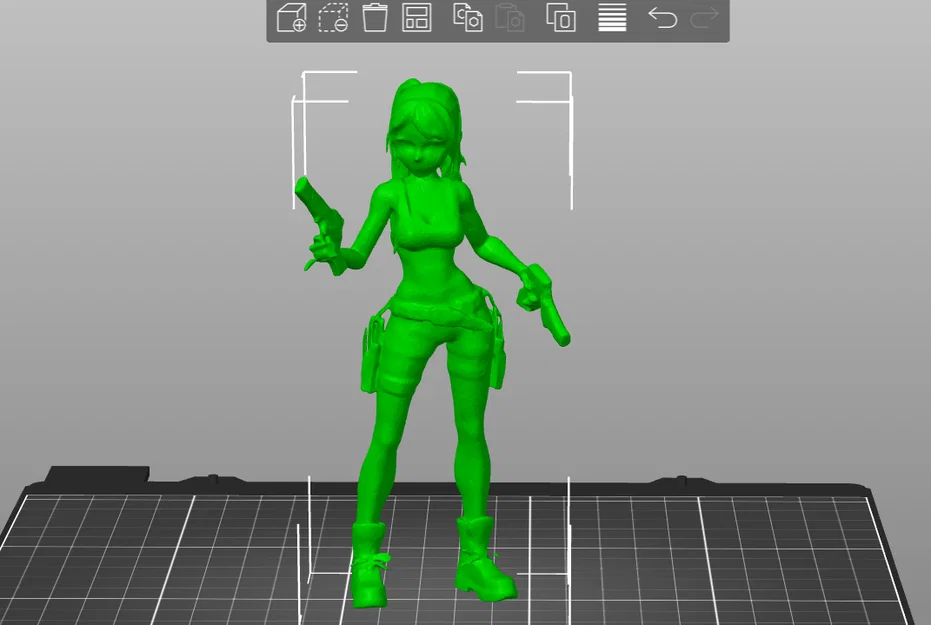Open the layers list icon

(x=610, y=18)
